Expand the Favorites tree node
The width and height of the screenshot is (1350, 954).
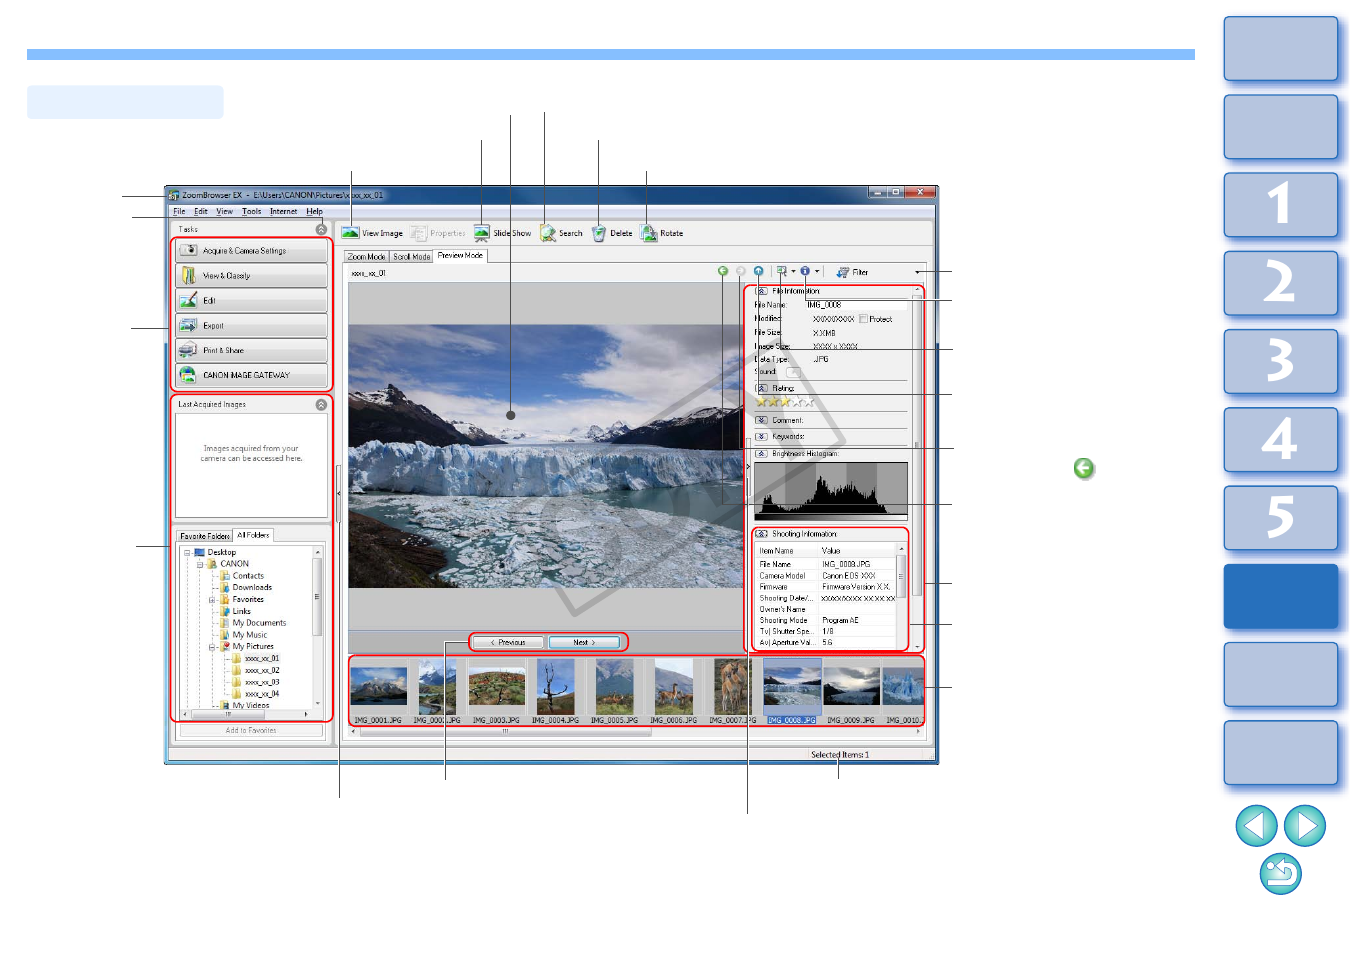pyautogui.click(x=212, y=600)
